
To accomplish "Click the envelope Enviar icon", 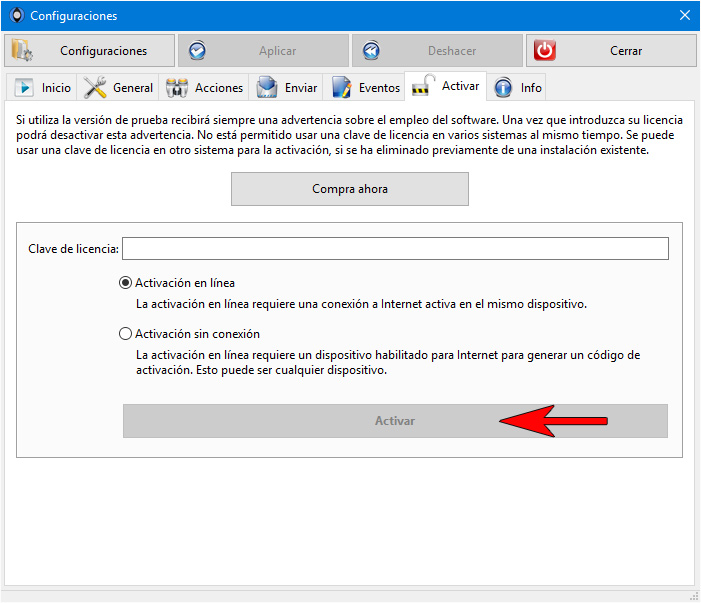I will [267, 87].
